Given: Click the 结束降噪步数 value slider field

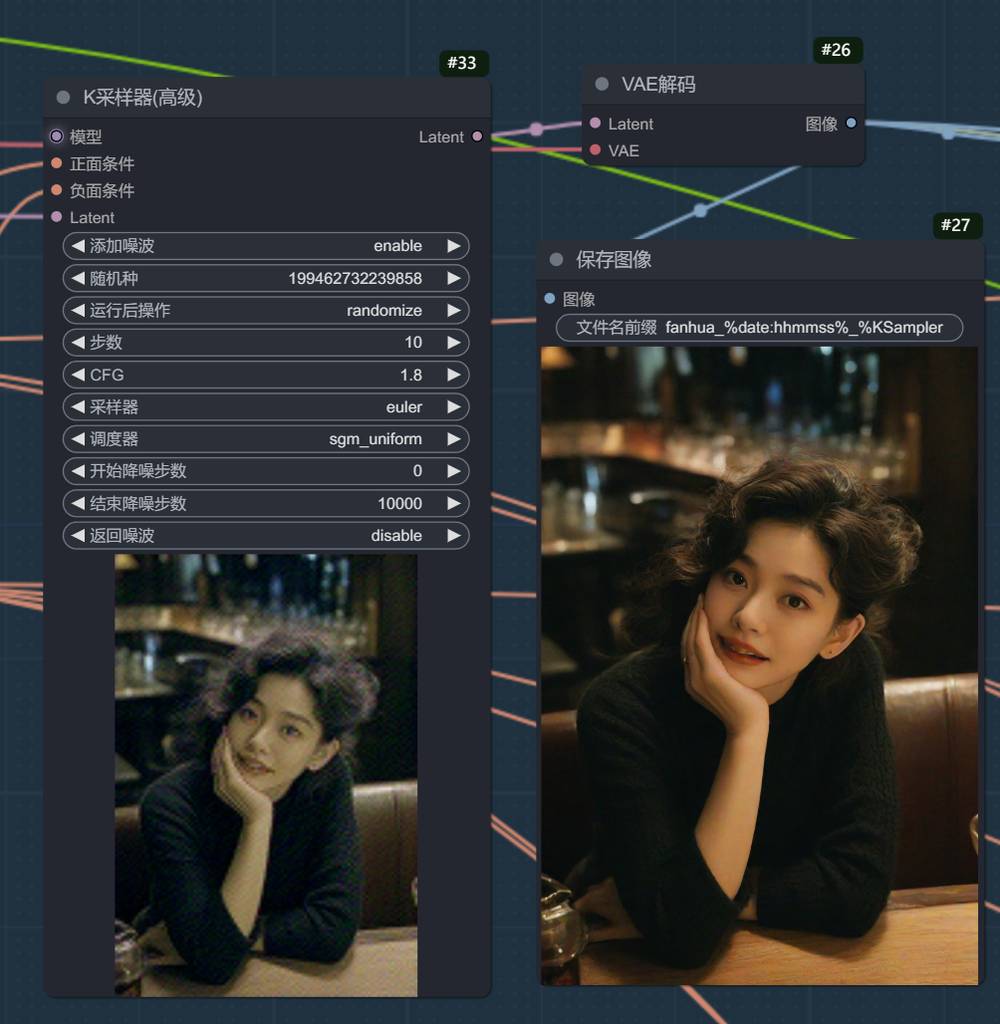Looking at the screenshot, I should (x=265, y=504).
